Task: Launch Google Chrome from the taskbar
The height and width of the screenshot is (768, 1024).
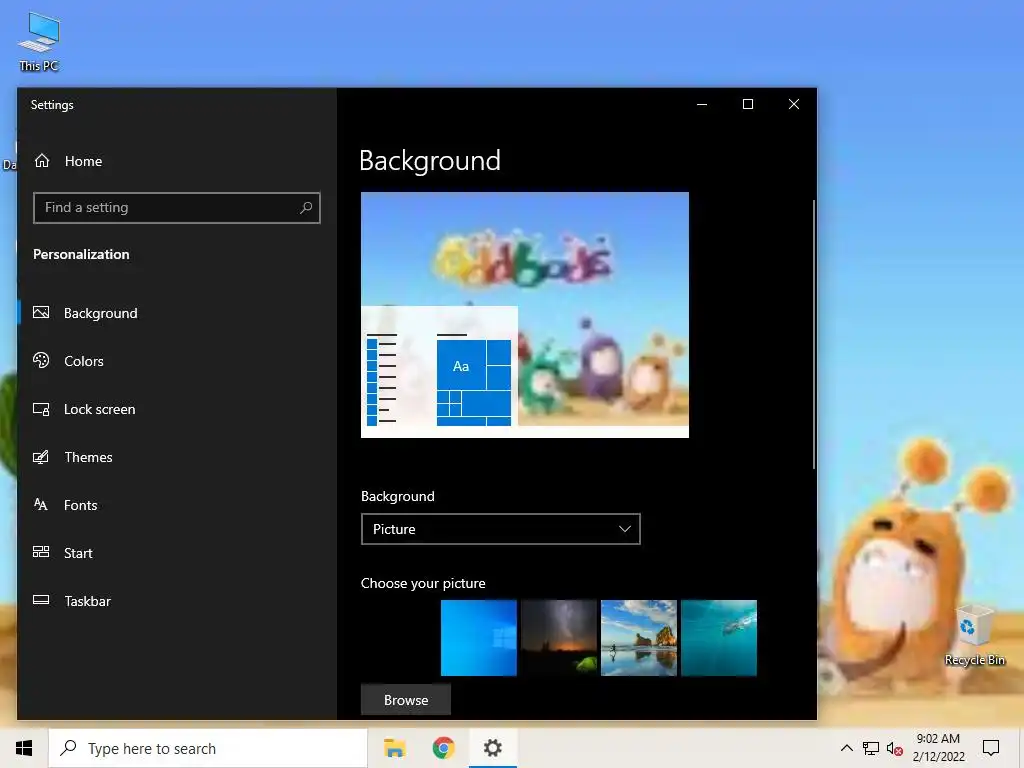Action: pyautogui.click(x=443, y=748)
